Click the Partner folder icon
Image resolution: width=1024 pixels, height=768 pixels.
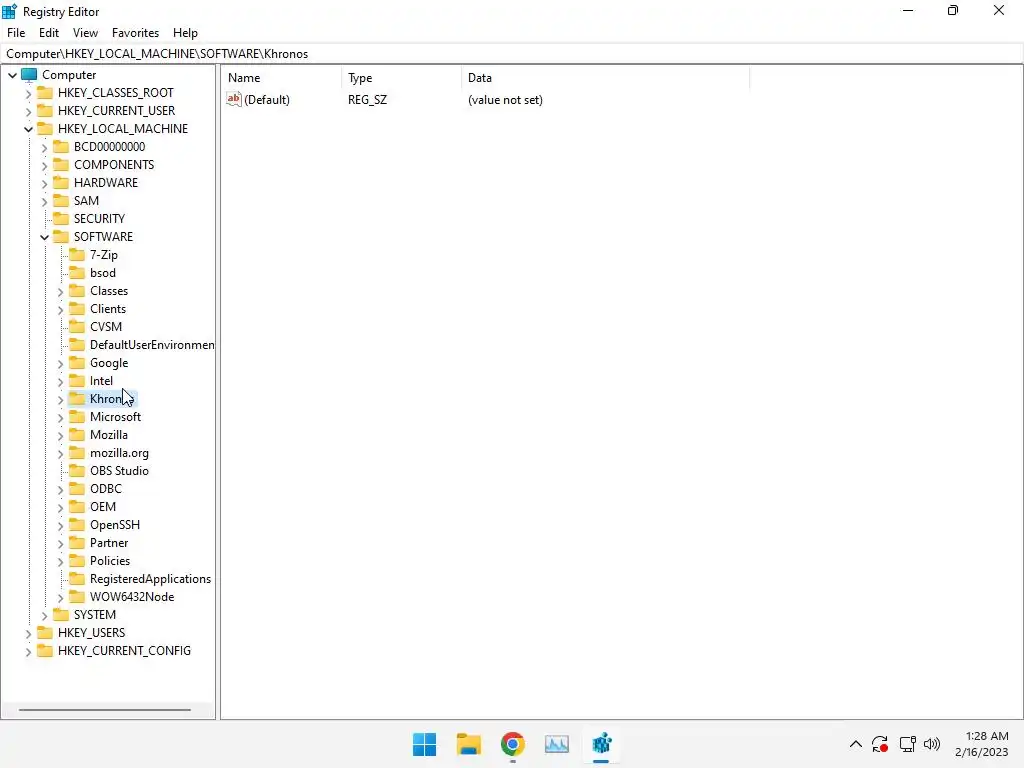click(77, 542)
